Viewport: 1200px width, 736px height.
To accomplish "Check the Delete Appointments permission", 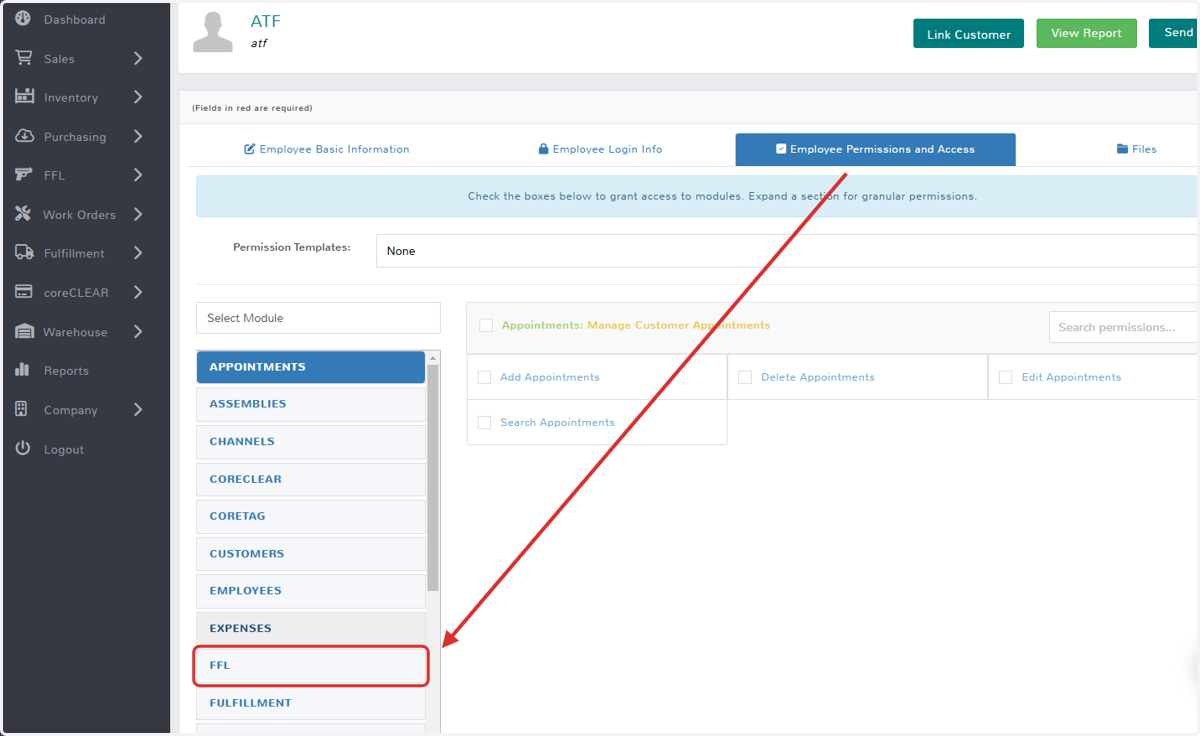I will pos(745,377).
